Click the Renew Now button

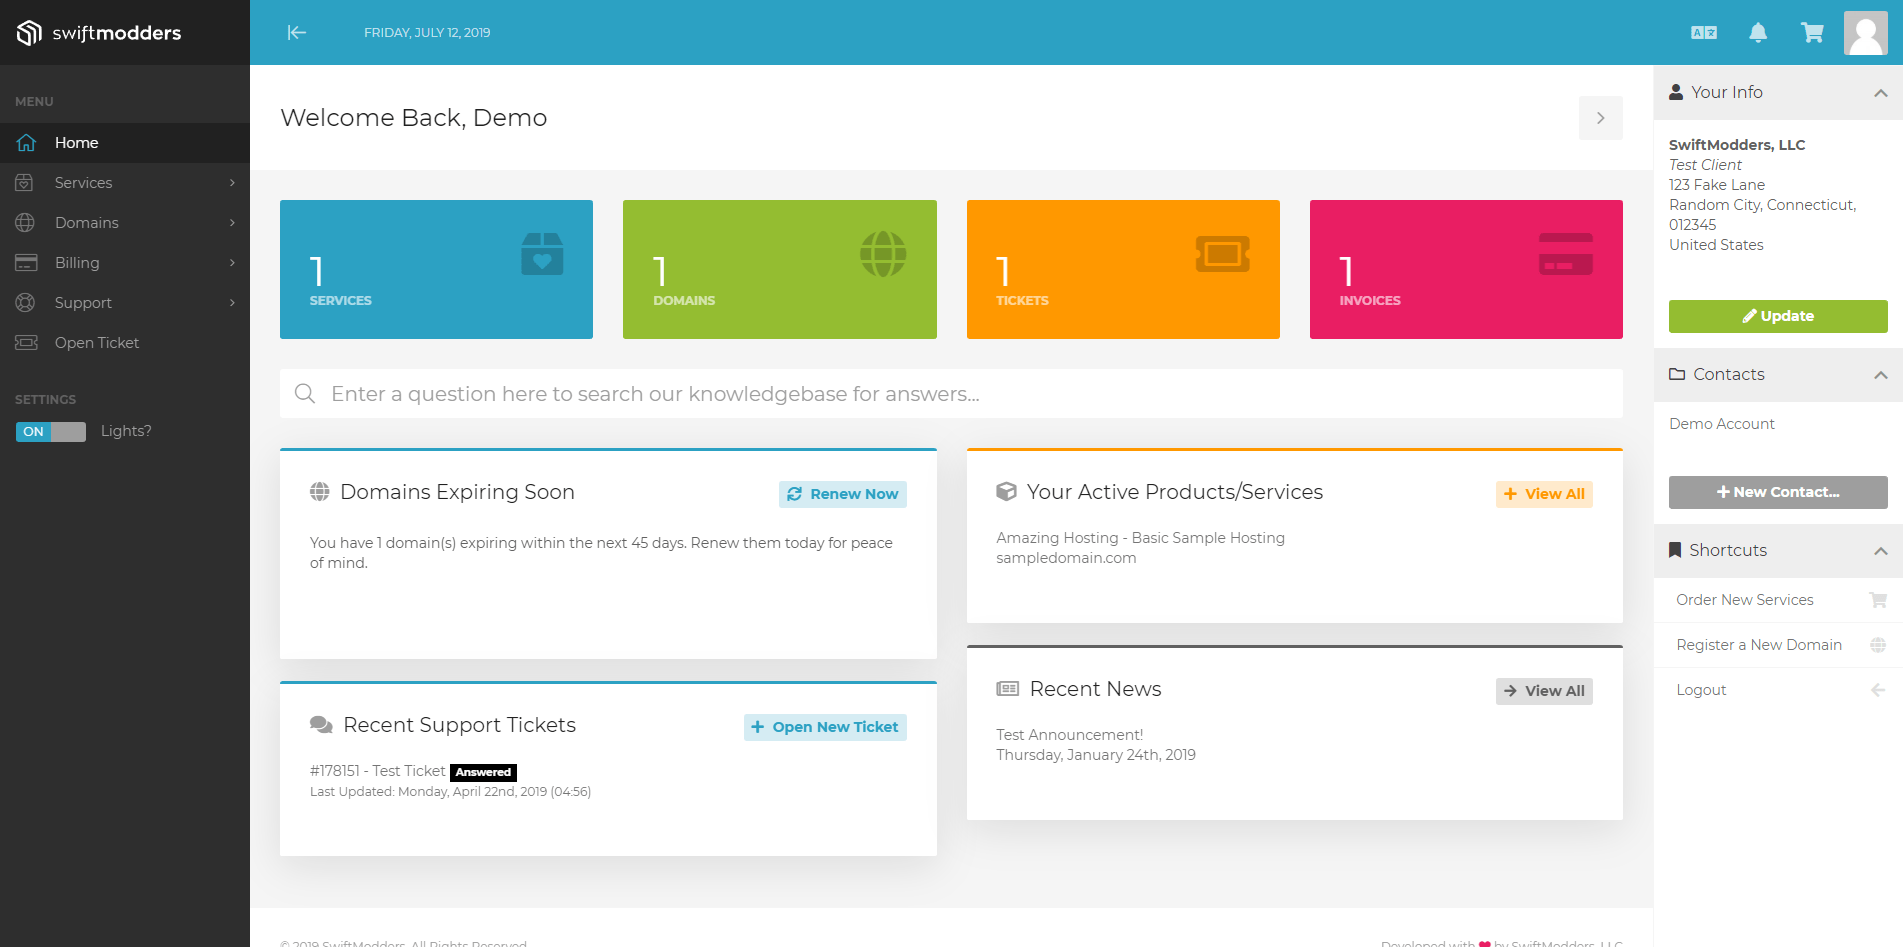tap(842, 493)
